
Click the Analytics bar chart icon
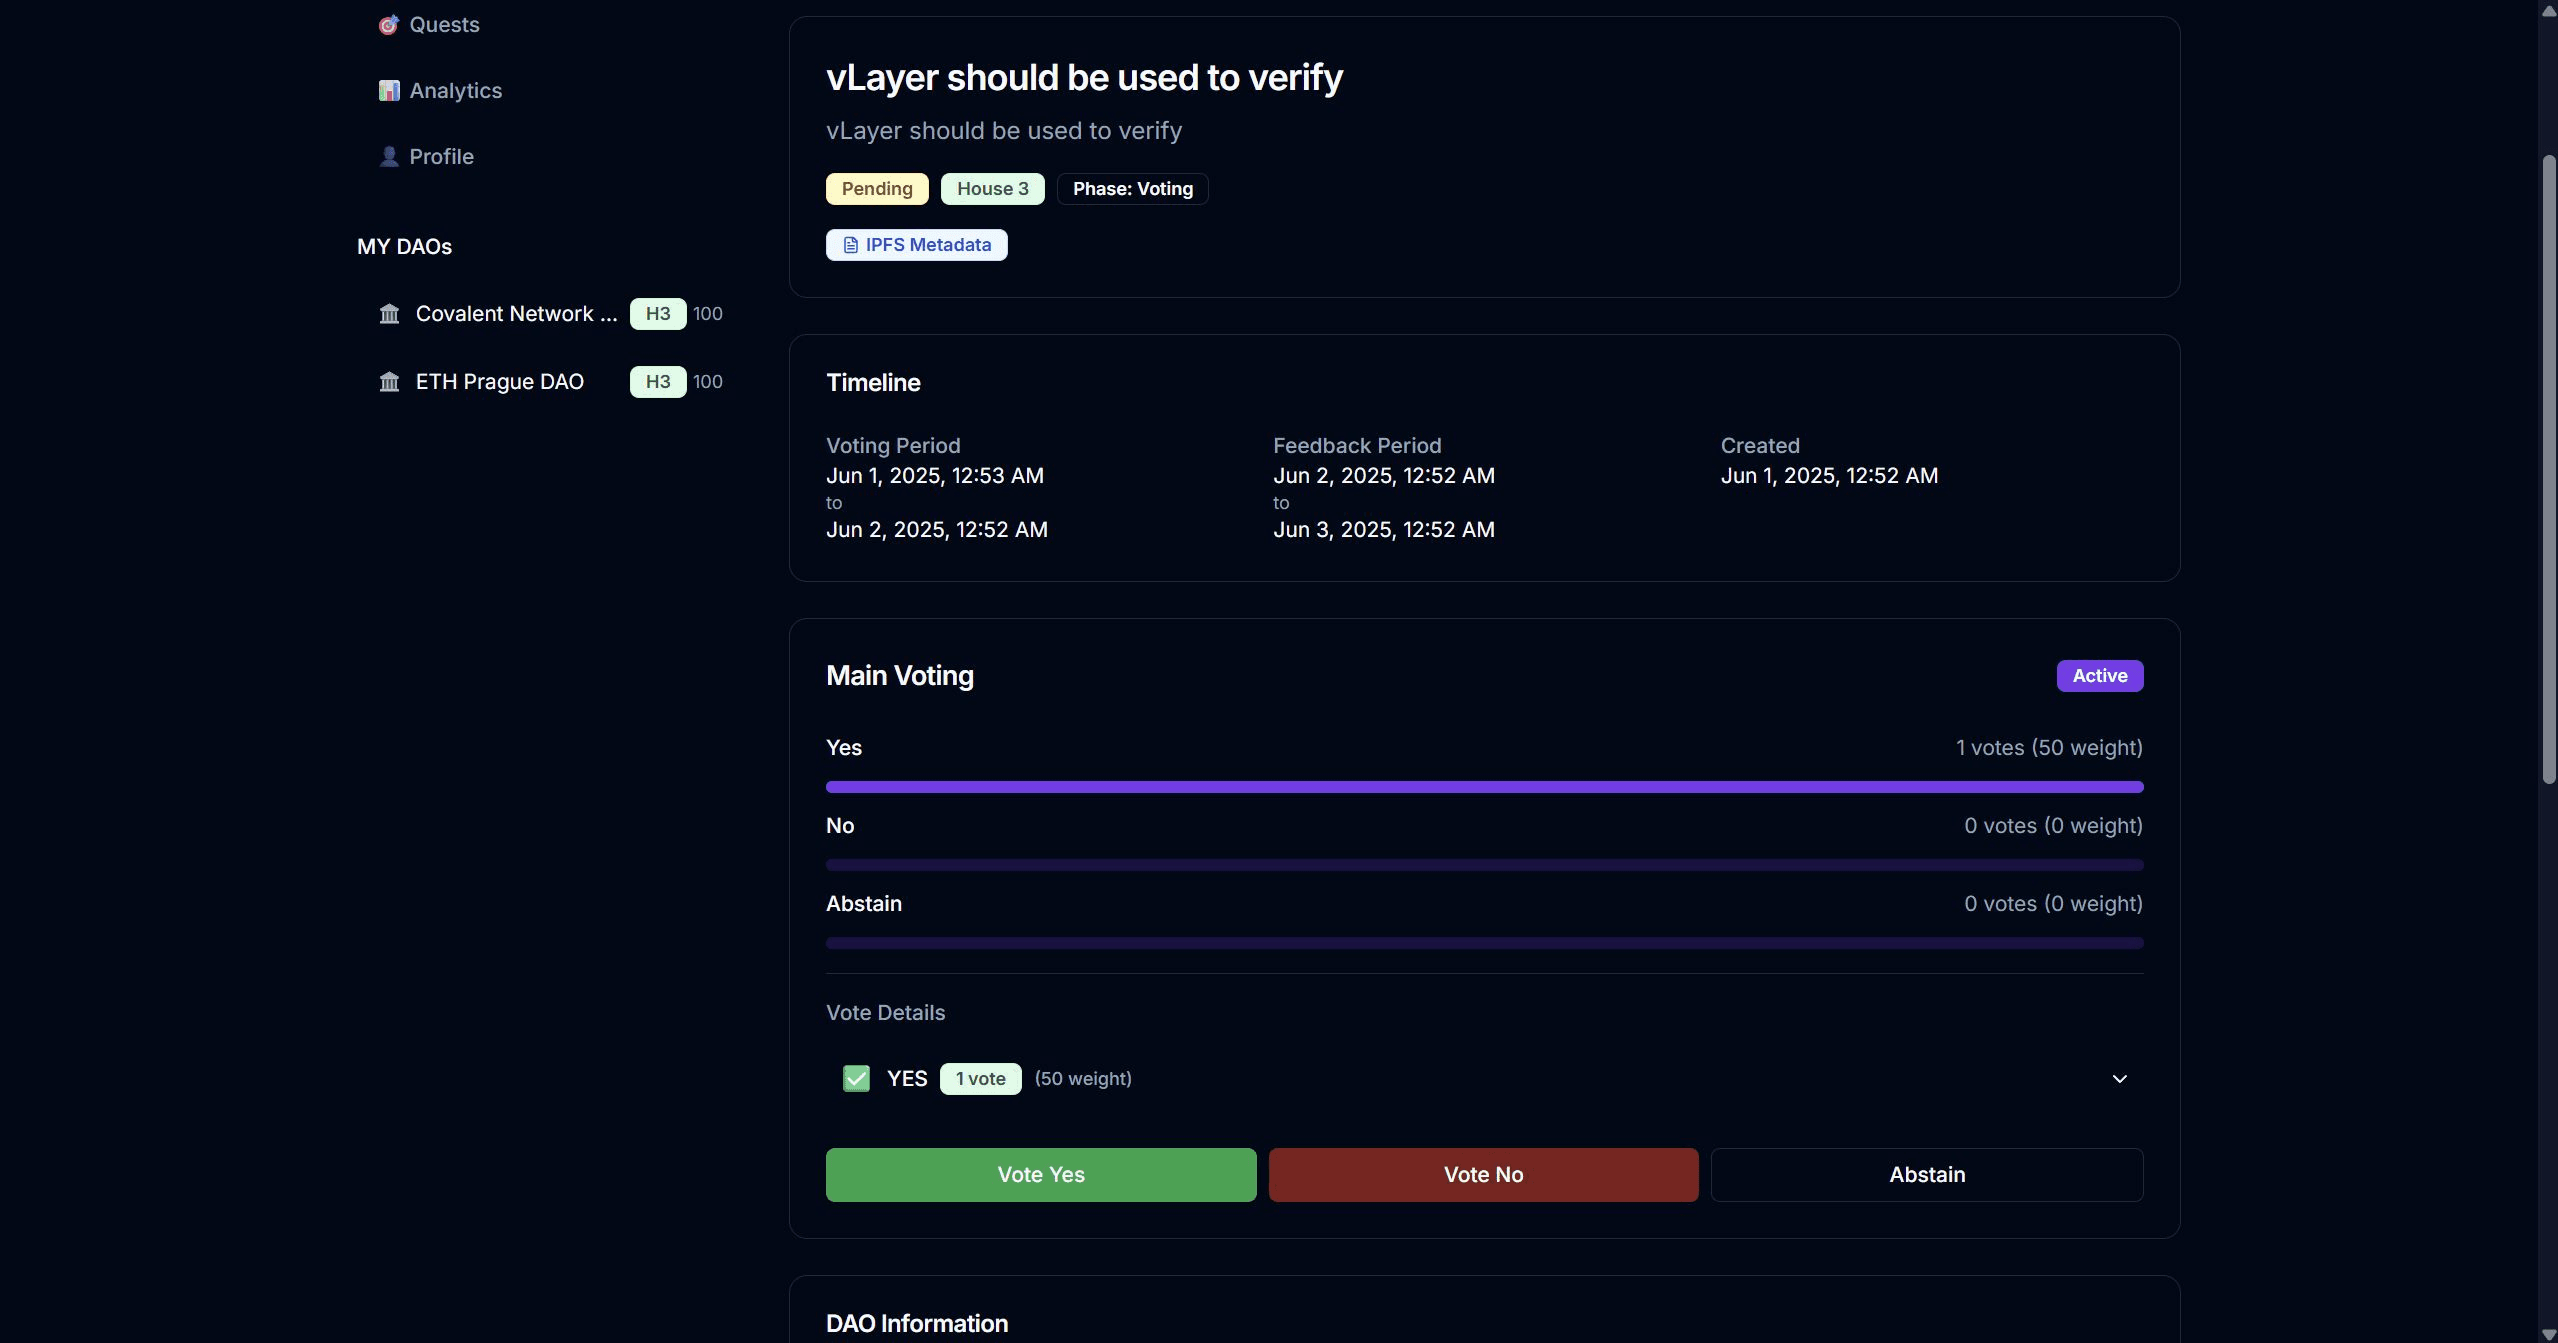point(388,91)
